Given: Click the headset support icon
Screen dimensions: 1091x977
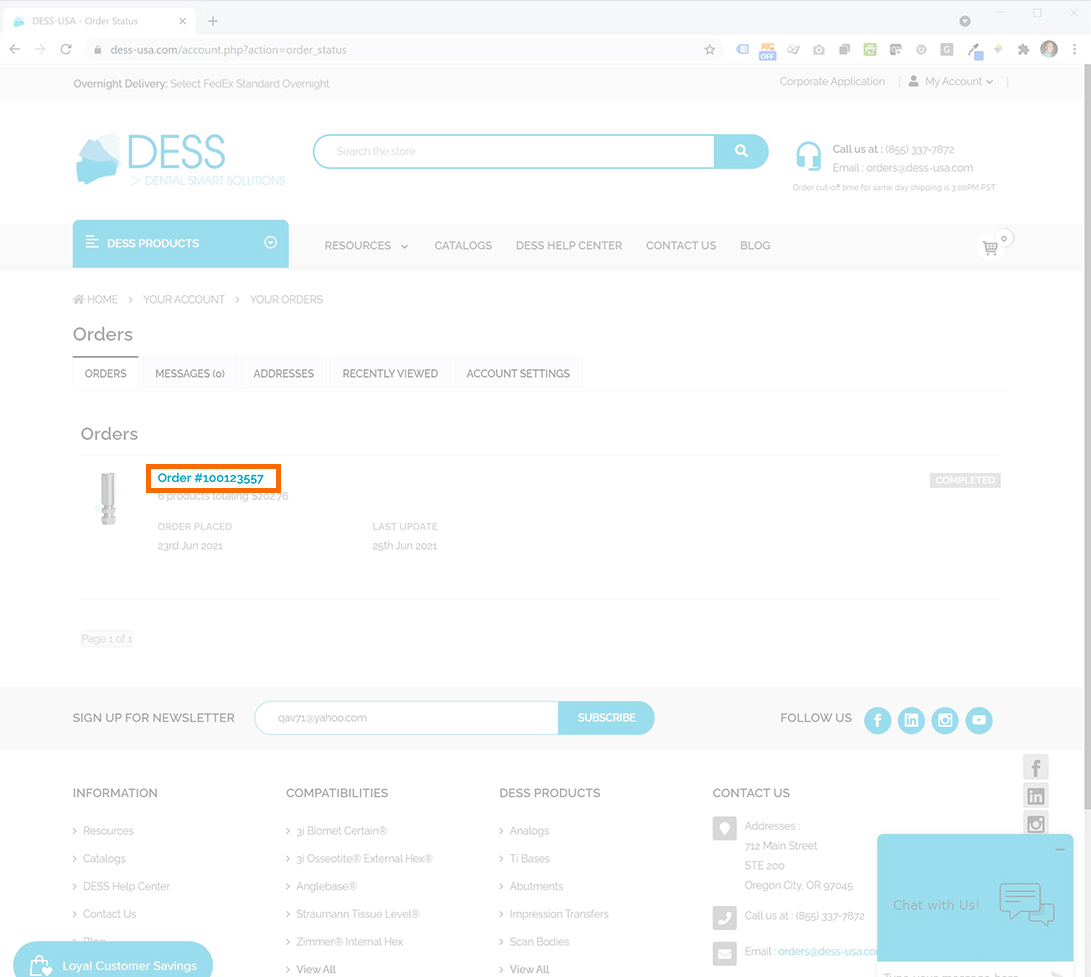Looking at the screenshot, I should point(809,155).
